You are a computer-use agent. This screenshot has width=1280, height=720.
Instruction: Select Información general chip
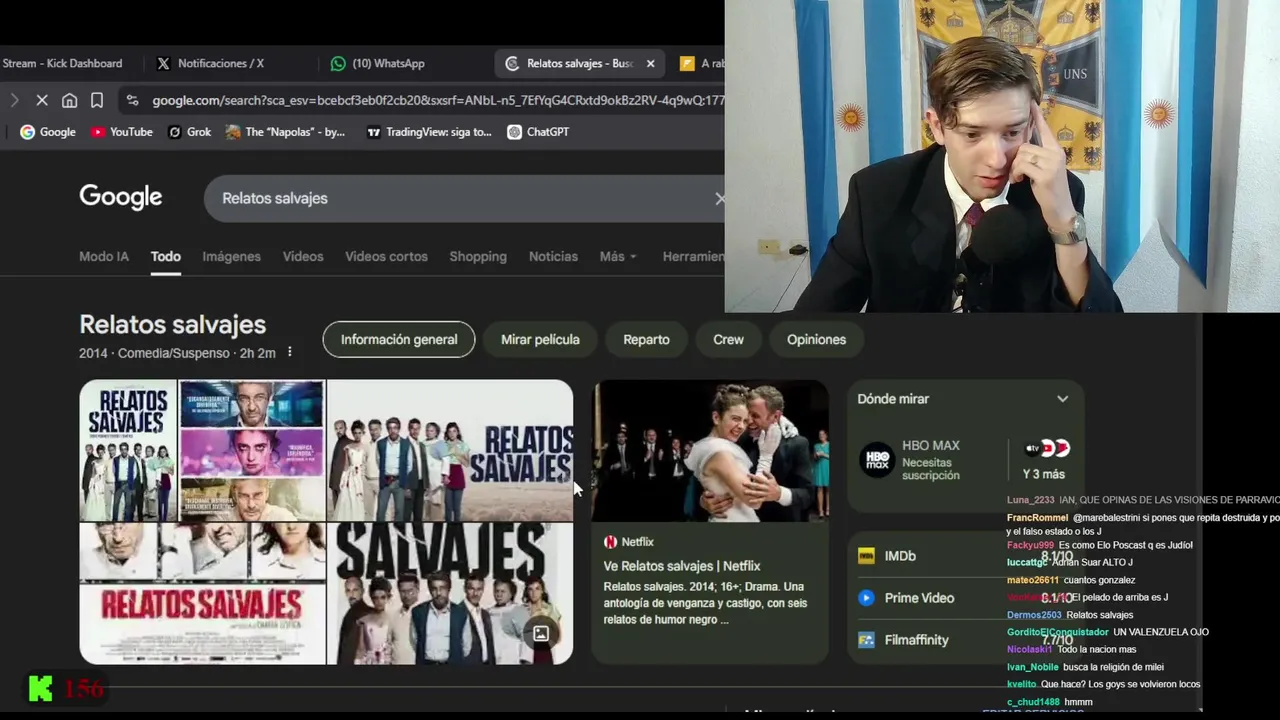[x=399, y=339]
